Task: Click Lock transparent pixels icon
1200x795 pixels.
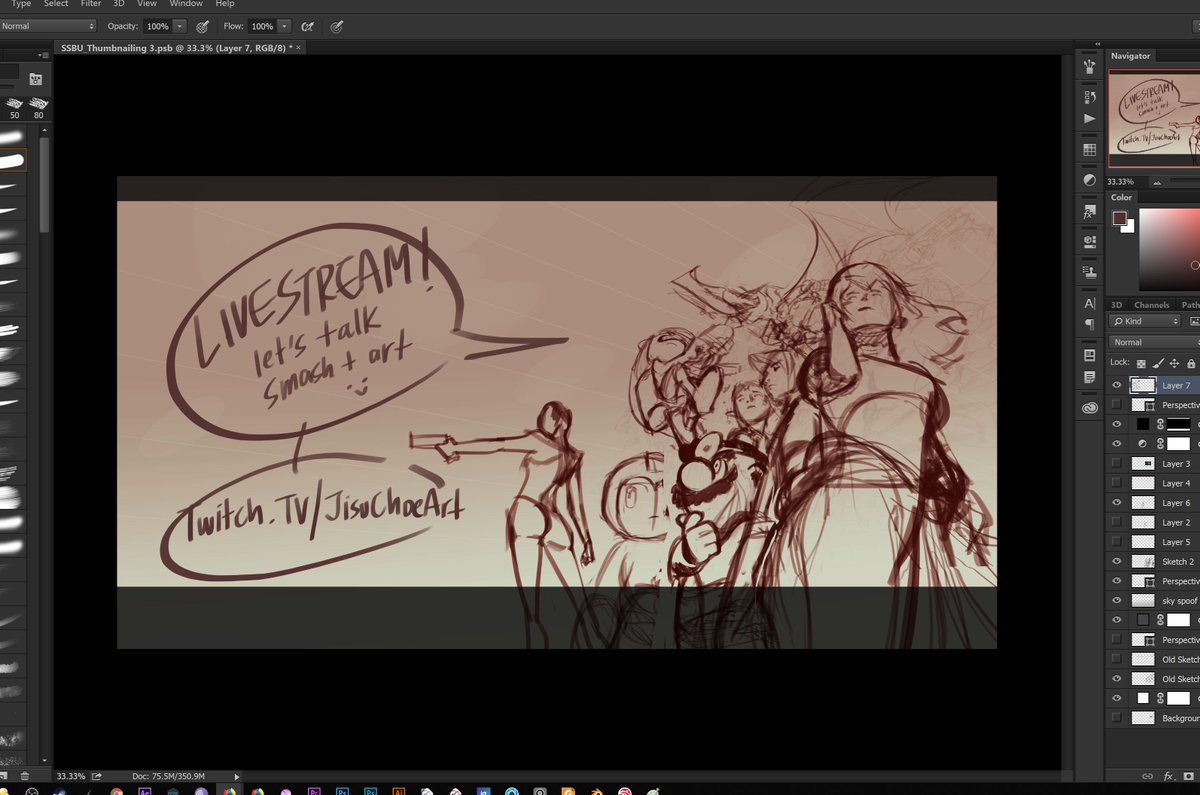Action: coord(1141,363)
